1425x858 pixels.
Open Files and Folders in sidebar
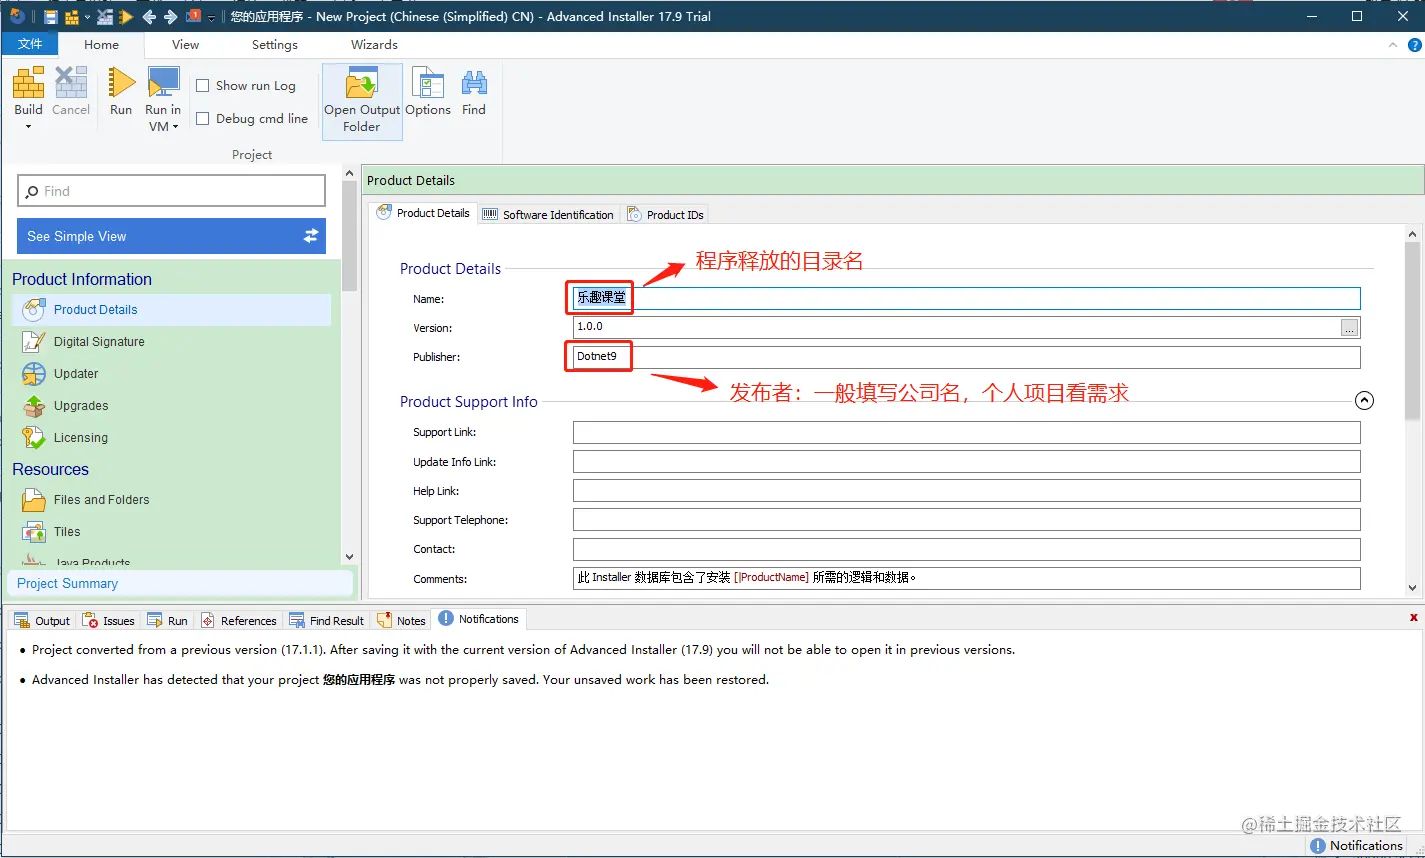pyautogui.click(x=101, y=500)
